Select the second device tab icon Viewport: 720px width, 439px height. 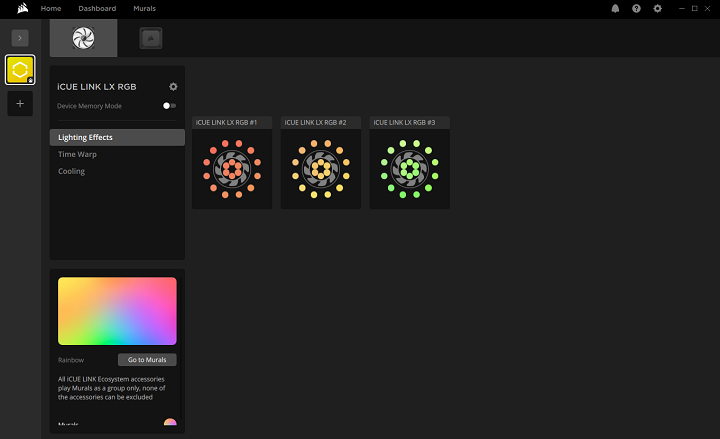pyautogui.click(x=151, y=38)
